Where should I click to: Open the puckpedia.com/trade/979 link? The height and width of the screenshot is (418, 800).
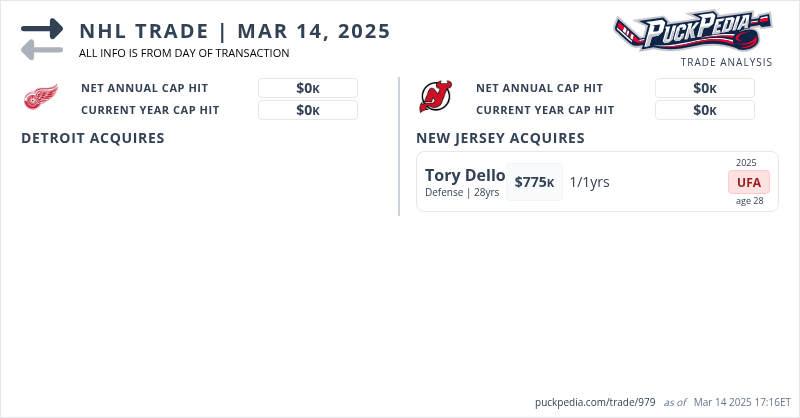(x=596, y=402)
